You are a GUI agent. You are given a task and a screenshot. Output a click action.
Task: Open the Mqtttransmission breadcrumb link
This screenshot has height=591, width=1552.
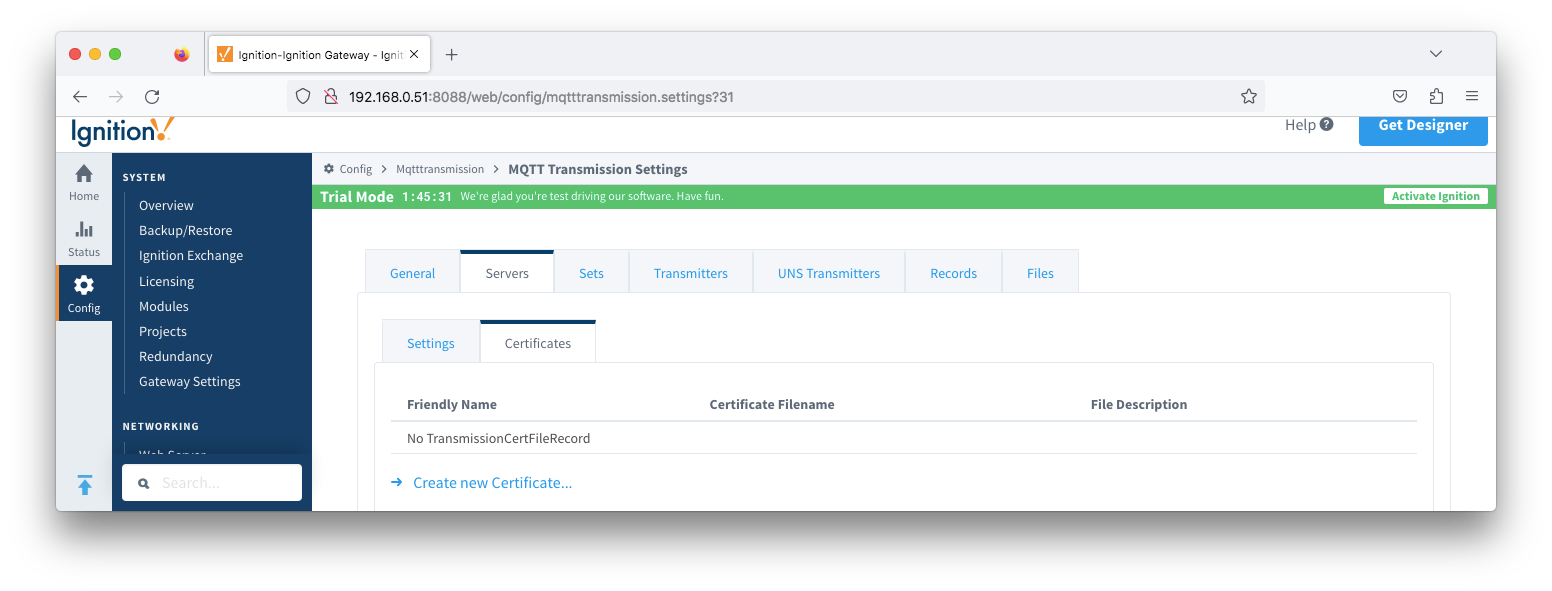pyautogui.click(x=440, y=169)
